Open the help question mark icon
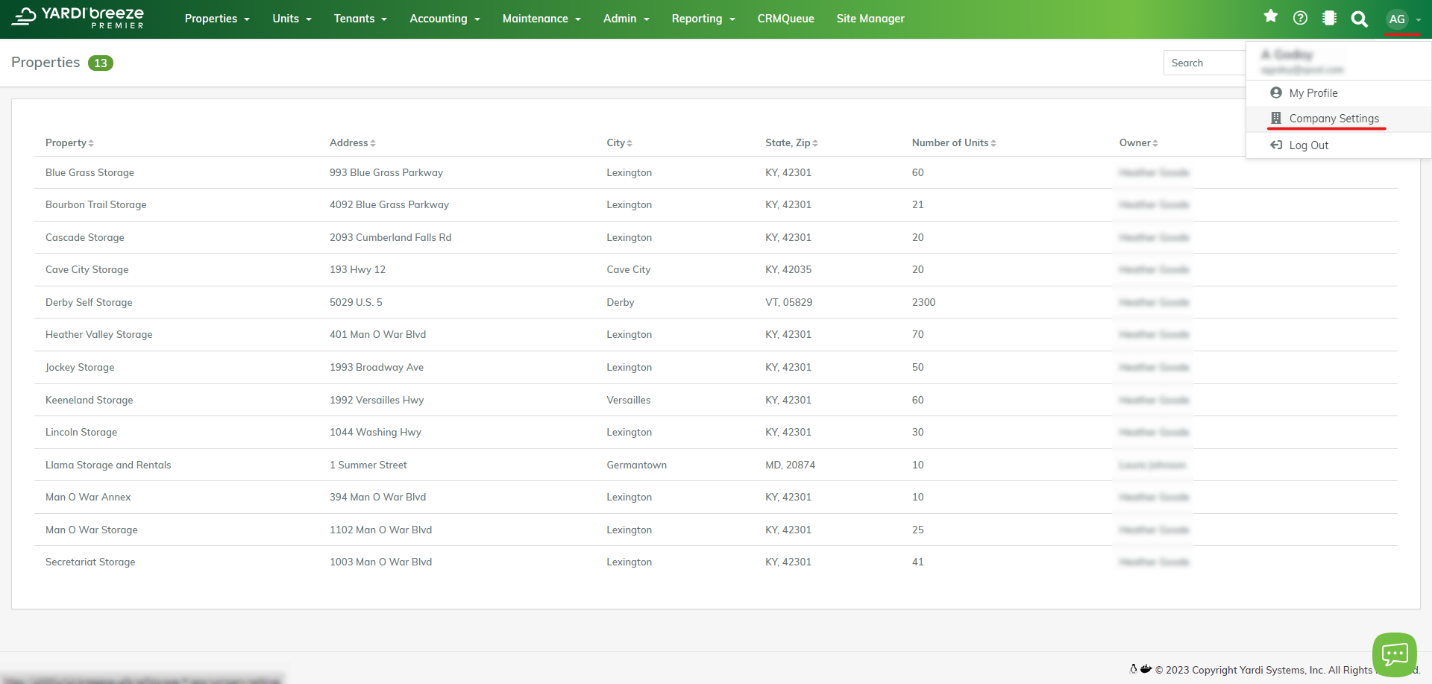The height and width of the screenshot is (684, 1432). tap(1300, 18)
